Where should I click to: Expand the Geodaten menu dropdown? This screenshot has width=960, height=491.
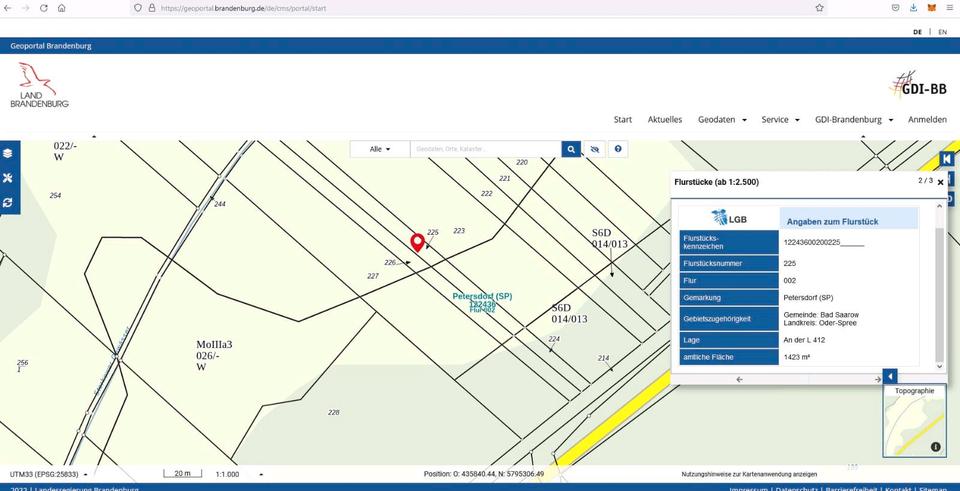pos(722,119)
